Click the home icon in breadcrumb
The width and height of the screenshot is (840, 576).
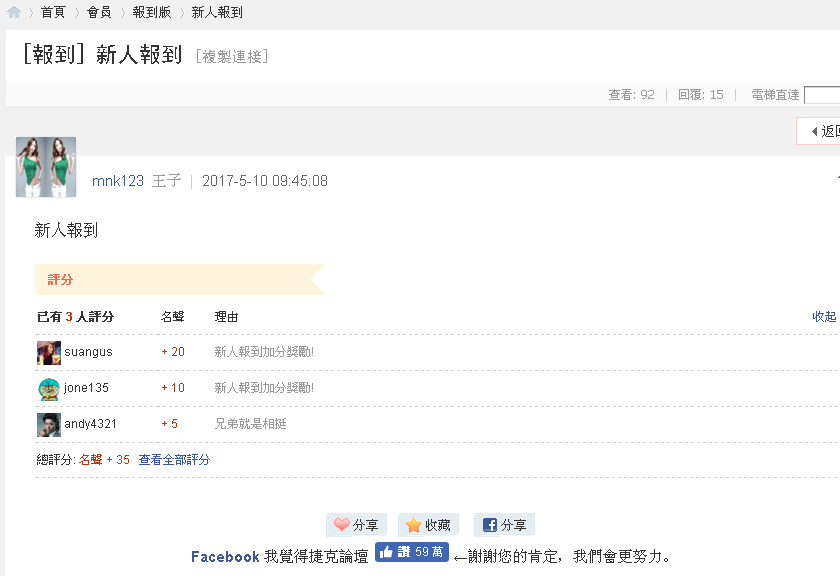tap(14, 12)
